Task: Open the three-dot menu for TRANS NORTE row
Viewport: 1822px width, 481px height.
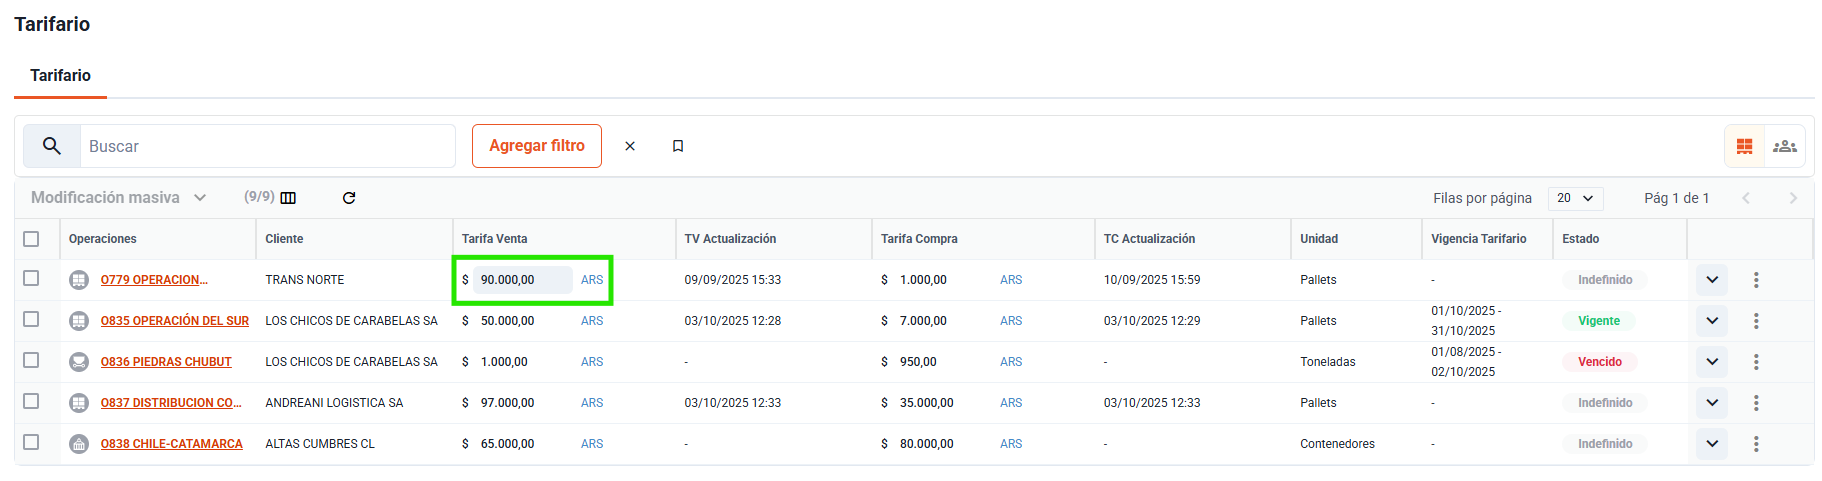Action: tap(1755, 280)
